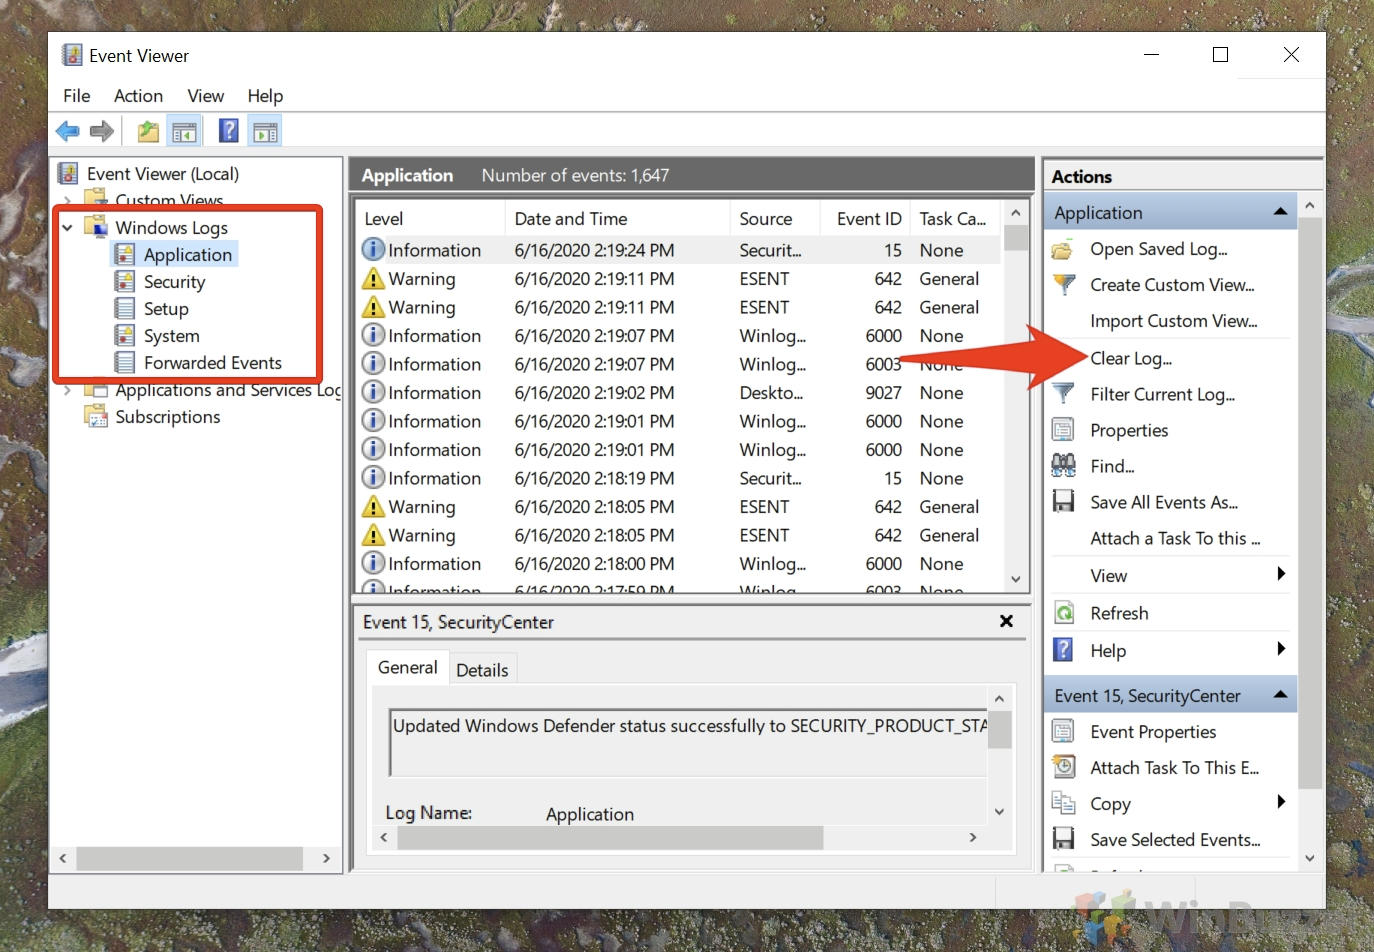Toggle the Show/Hide Action Pane icon
The width and height of the screenshot is (1374, 952).
tap(265, 131)
